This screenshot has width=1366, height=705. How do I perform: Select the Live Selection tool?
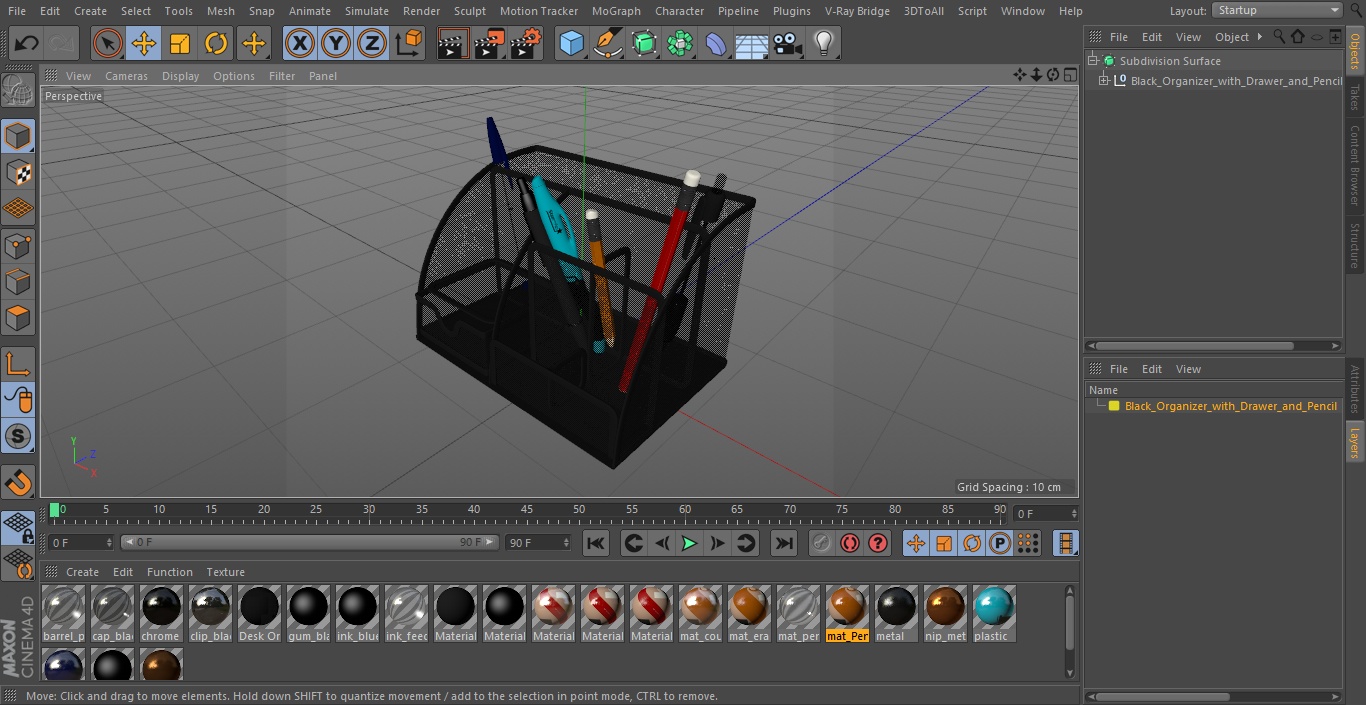point(107,43)
